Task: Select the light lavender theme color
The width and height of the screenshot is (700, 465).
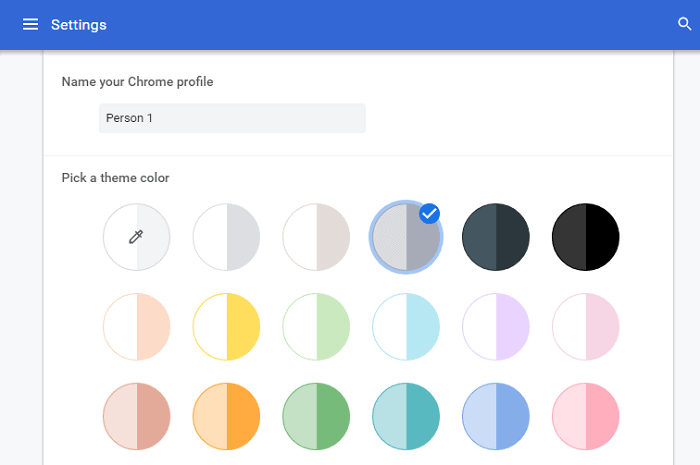Action: point(496,327)
